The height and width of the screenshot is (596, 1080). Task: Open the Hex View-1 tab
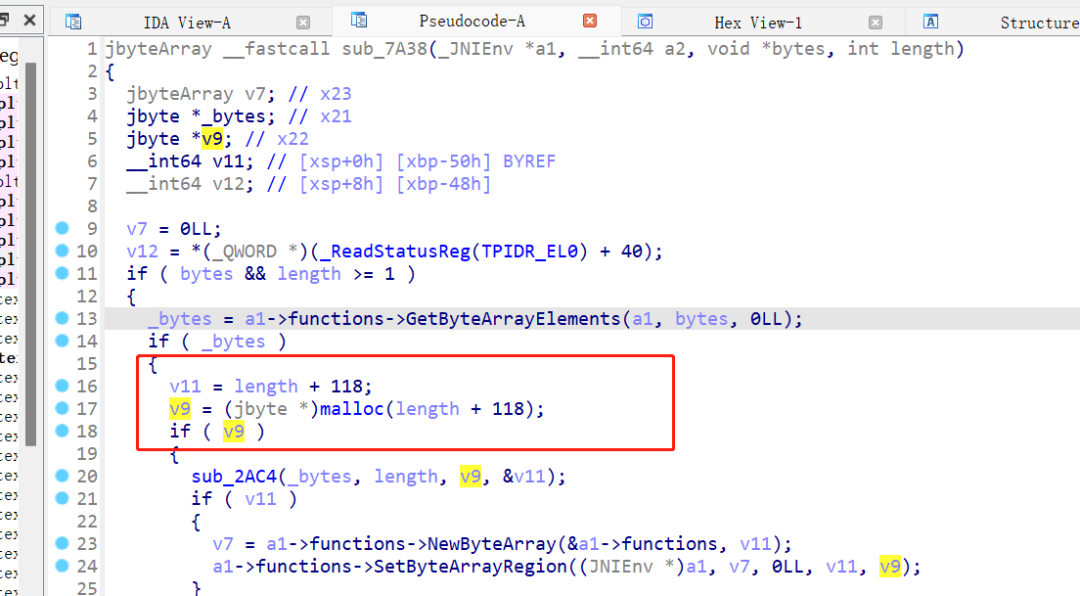pos(758,23)
